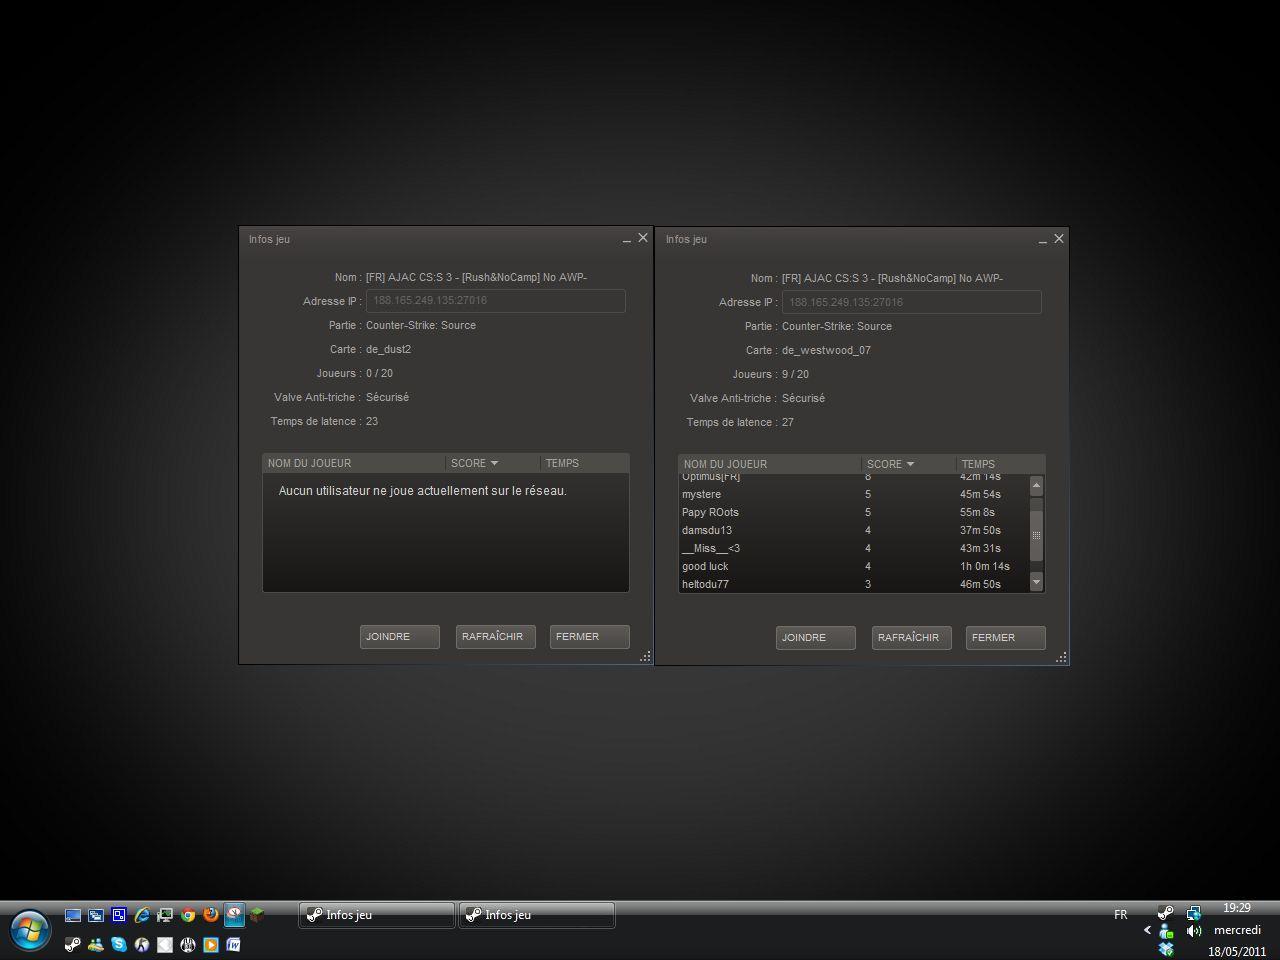Open the volume control in the tray
This screenshot has height=960, width=1280.
pyautogui.click(x=1193, y=931)
